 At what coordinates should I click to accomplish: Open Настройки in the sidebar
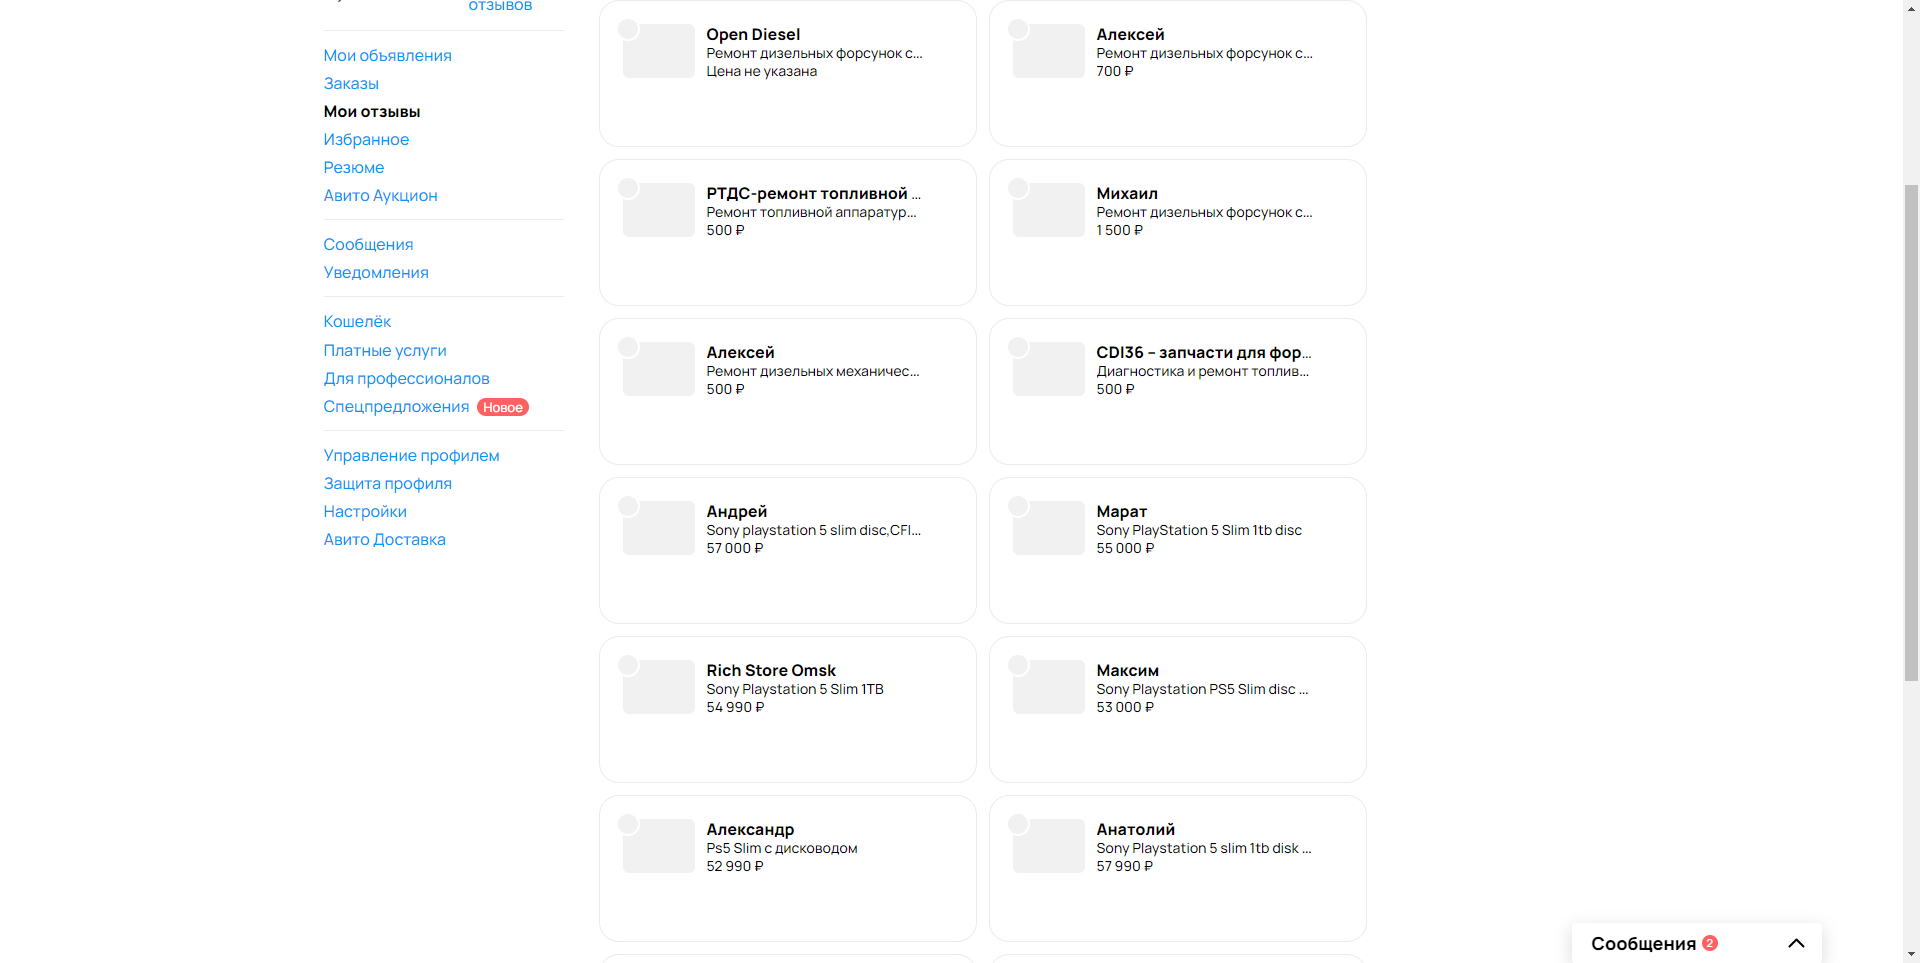tap(365, 512)
